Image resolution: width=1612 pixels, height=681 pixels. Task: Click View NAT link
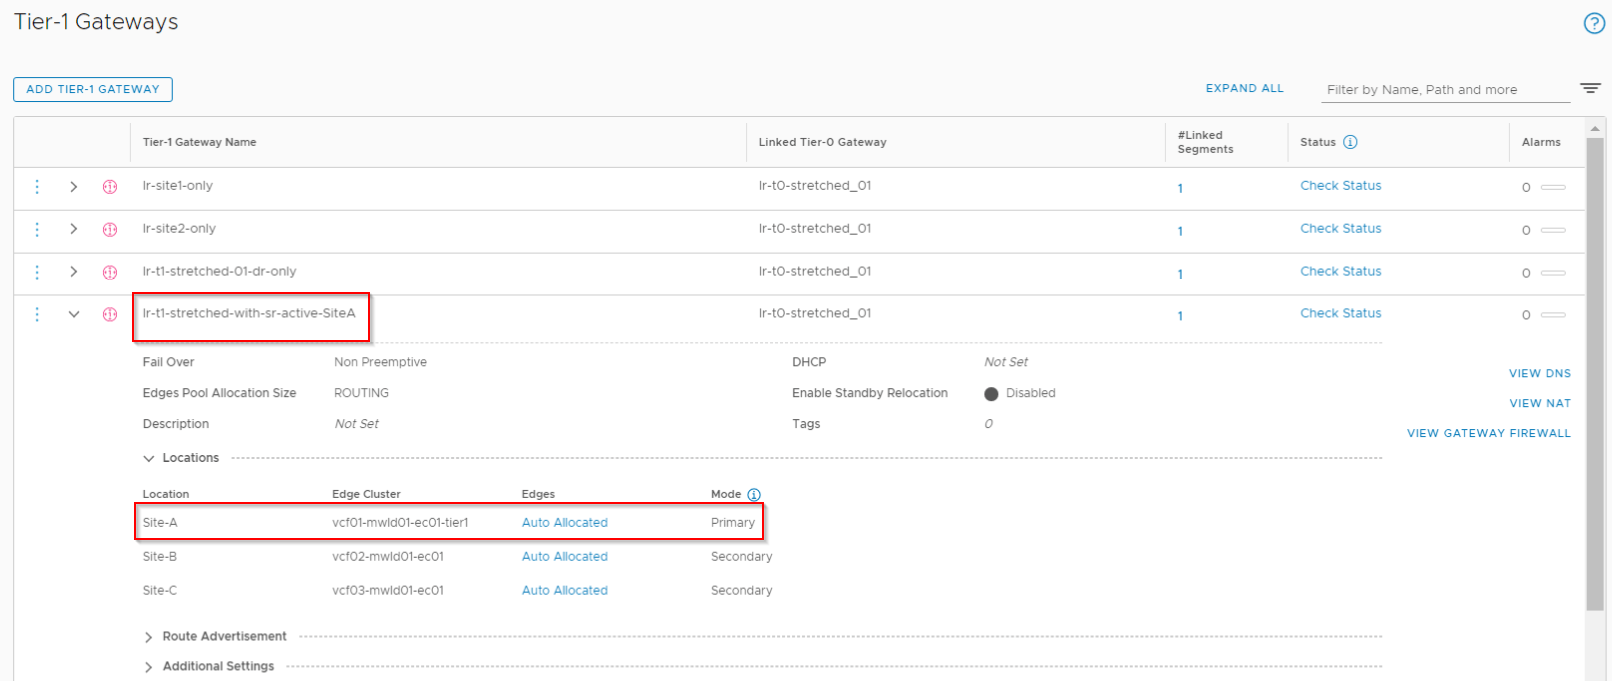click(1540, 403)
